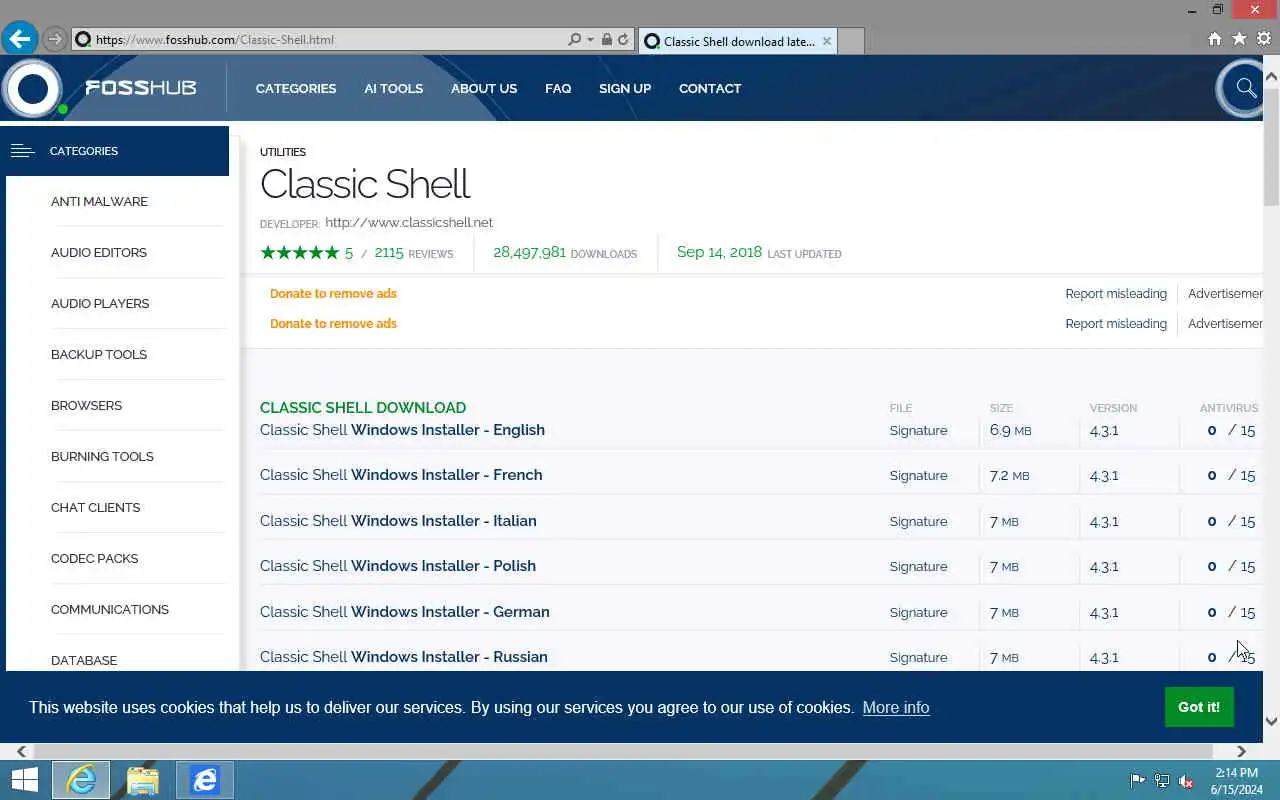This screenshot has width=1280, height=800.
Task: Open the browser Tools gear icon
Action: (x=1263, y=39)
